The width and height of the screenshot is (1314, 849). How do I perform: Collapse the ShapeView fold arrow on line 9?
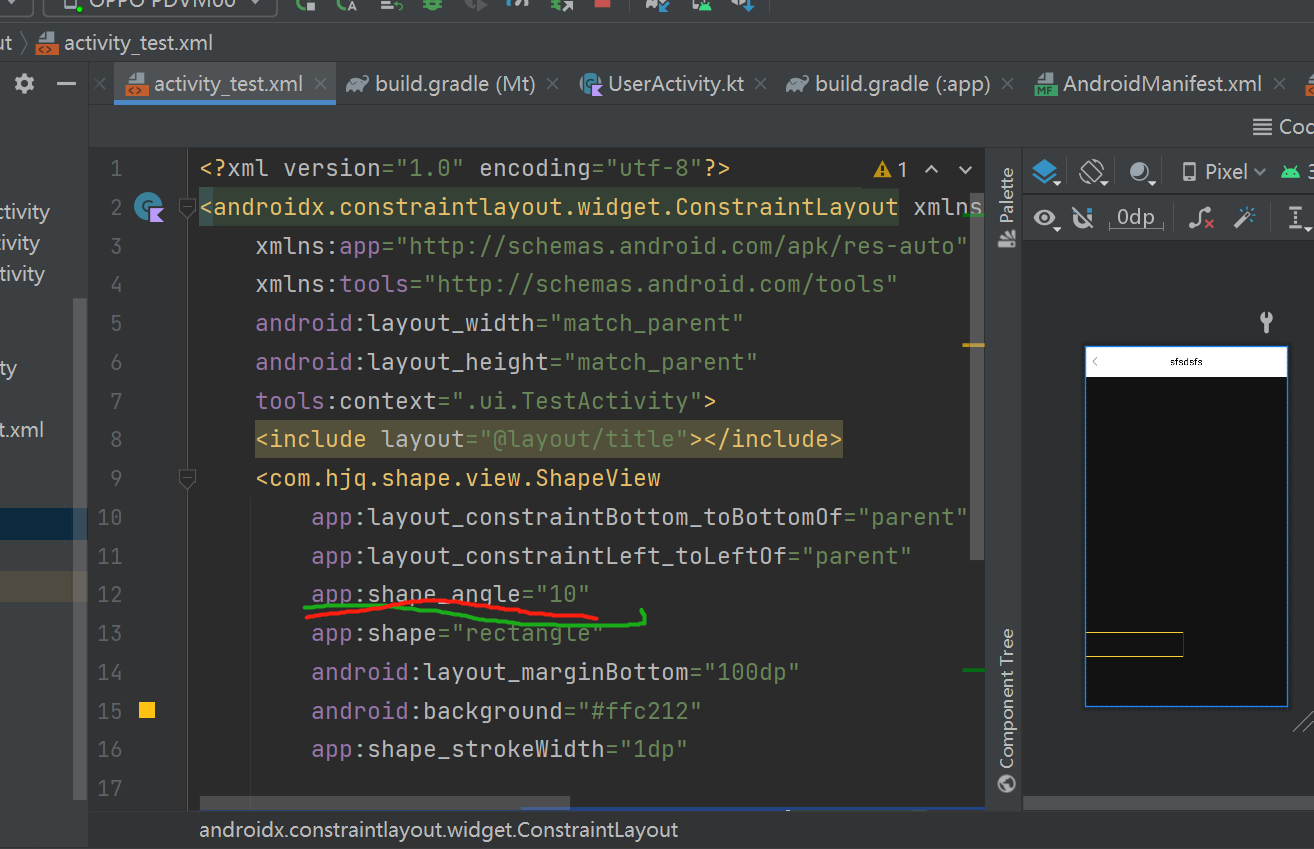coord(186,478)
